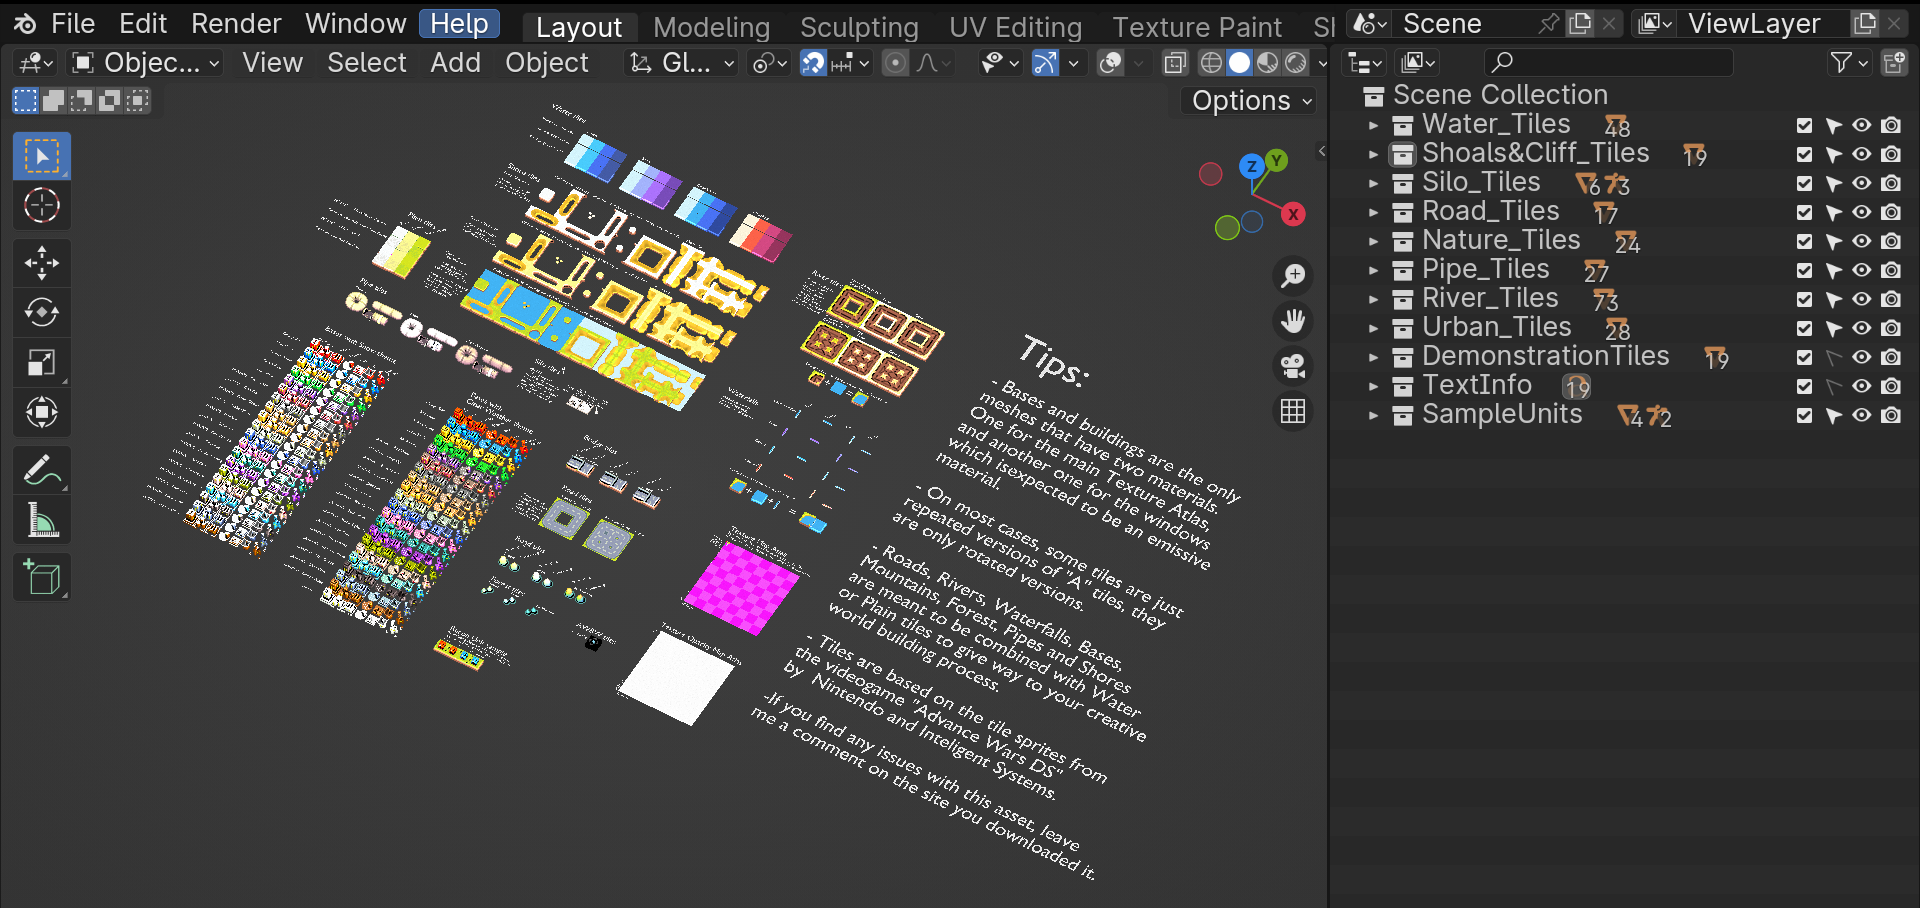The height and width of the screenshot is (908, 1920).
Task: Hide SampleUnits collection with eye icon
Action: click(1861, 415)
